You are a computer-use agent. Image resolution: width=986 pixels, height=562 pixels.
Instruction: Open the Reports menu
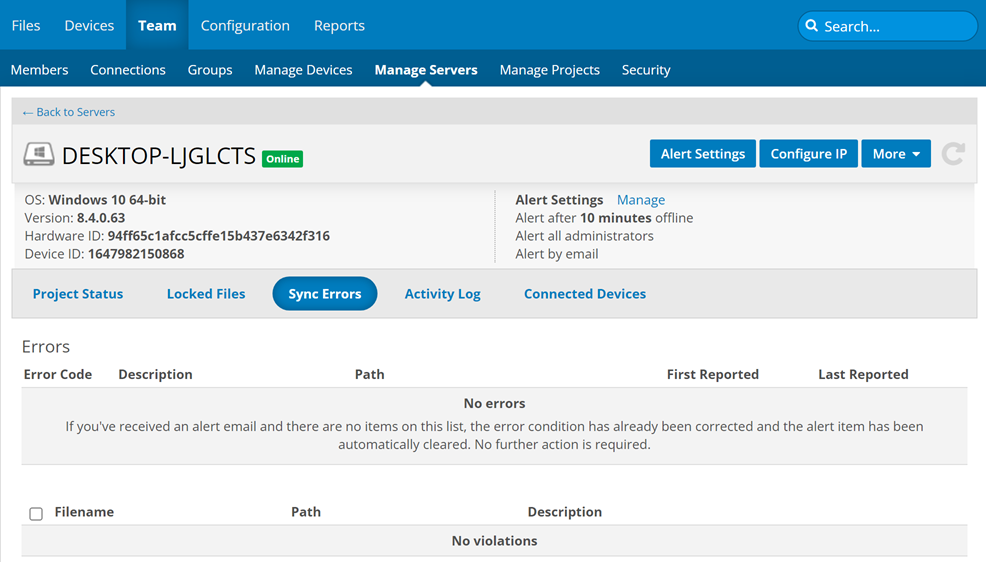339,26
